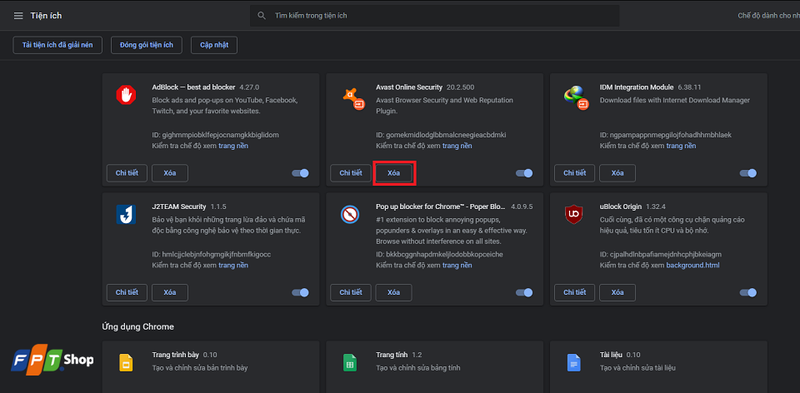Focus the Tìm kiếm trong tiện ích field

point(435,16)
